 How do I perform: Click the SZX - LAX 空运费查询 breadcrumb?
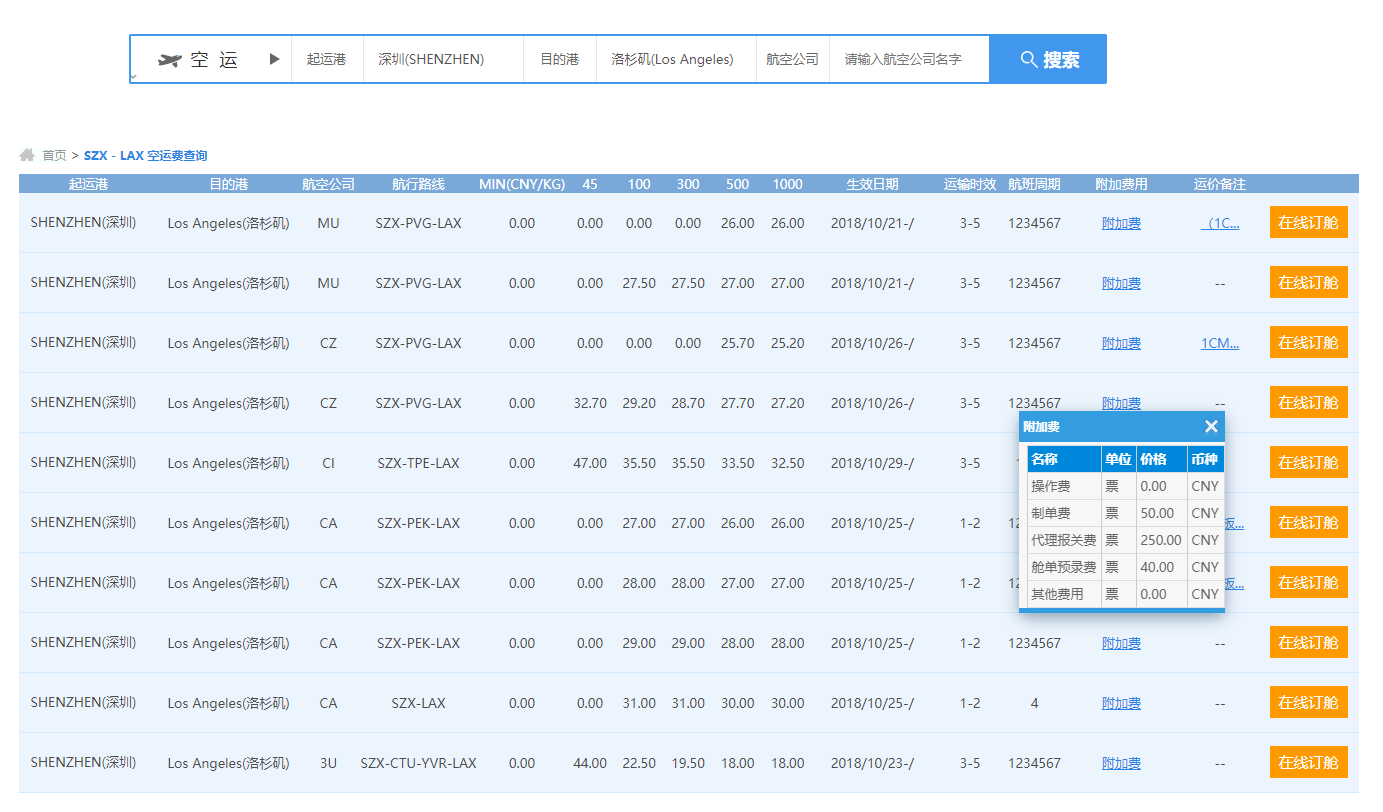[146, 155]
